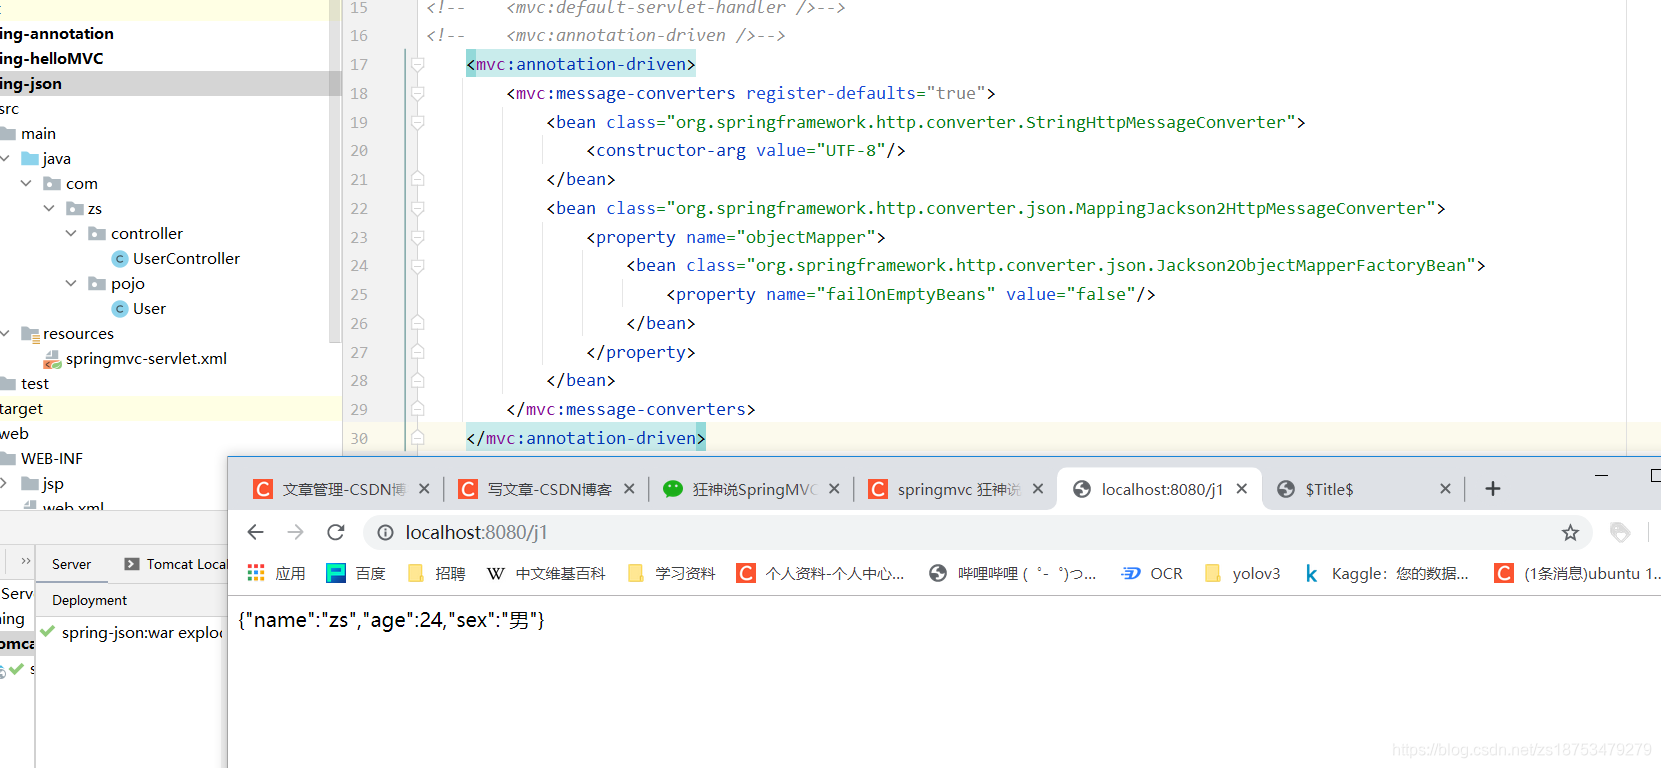Close the 写文章-CSDN博客 tab
1661x768 pixels.
(629, 489)
